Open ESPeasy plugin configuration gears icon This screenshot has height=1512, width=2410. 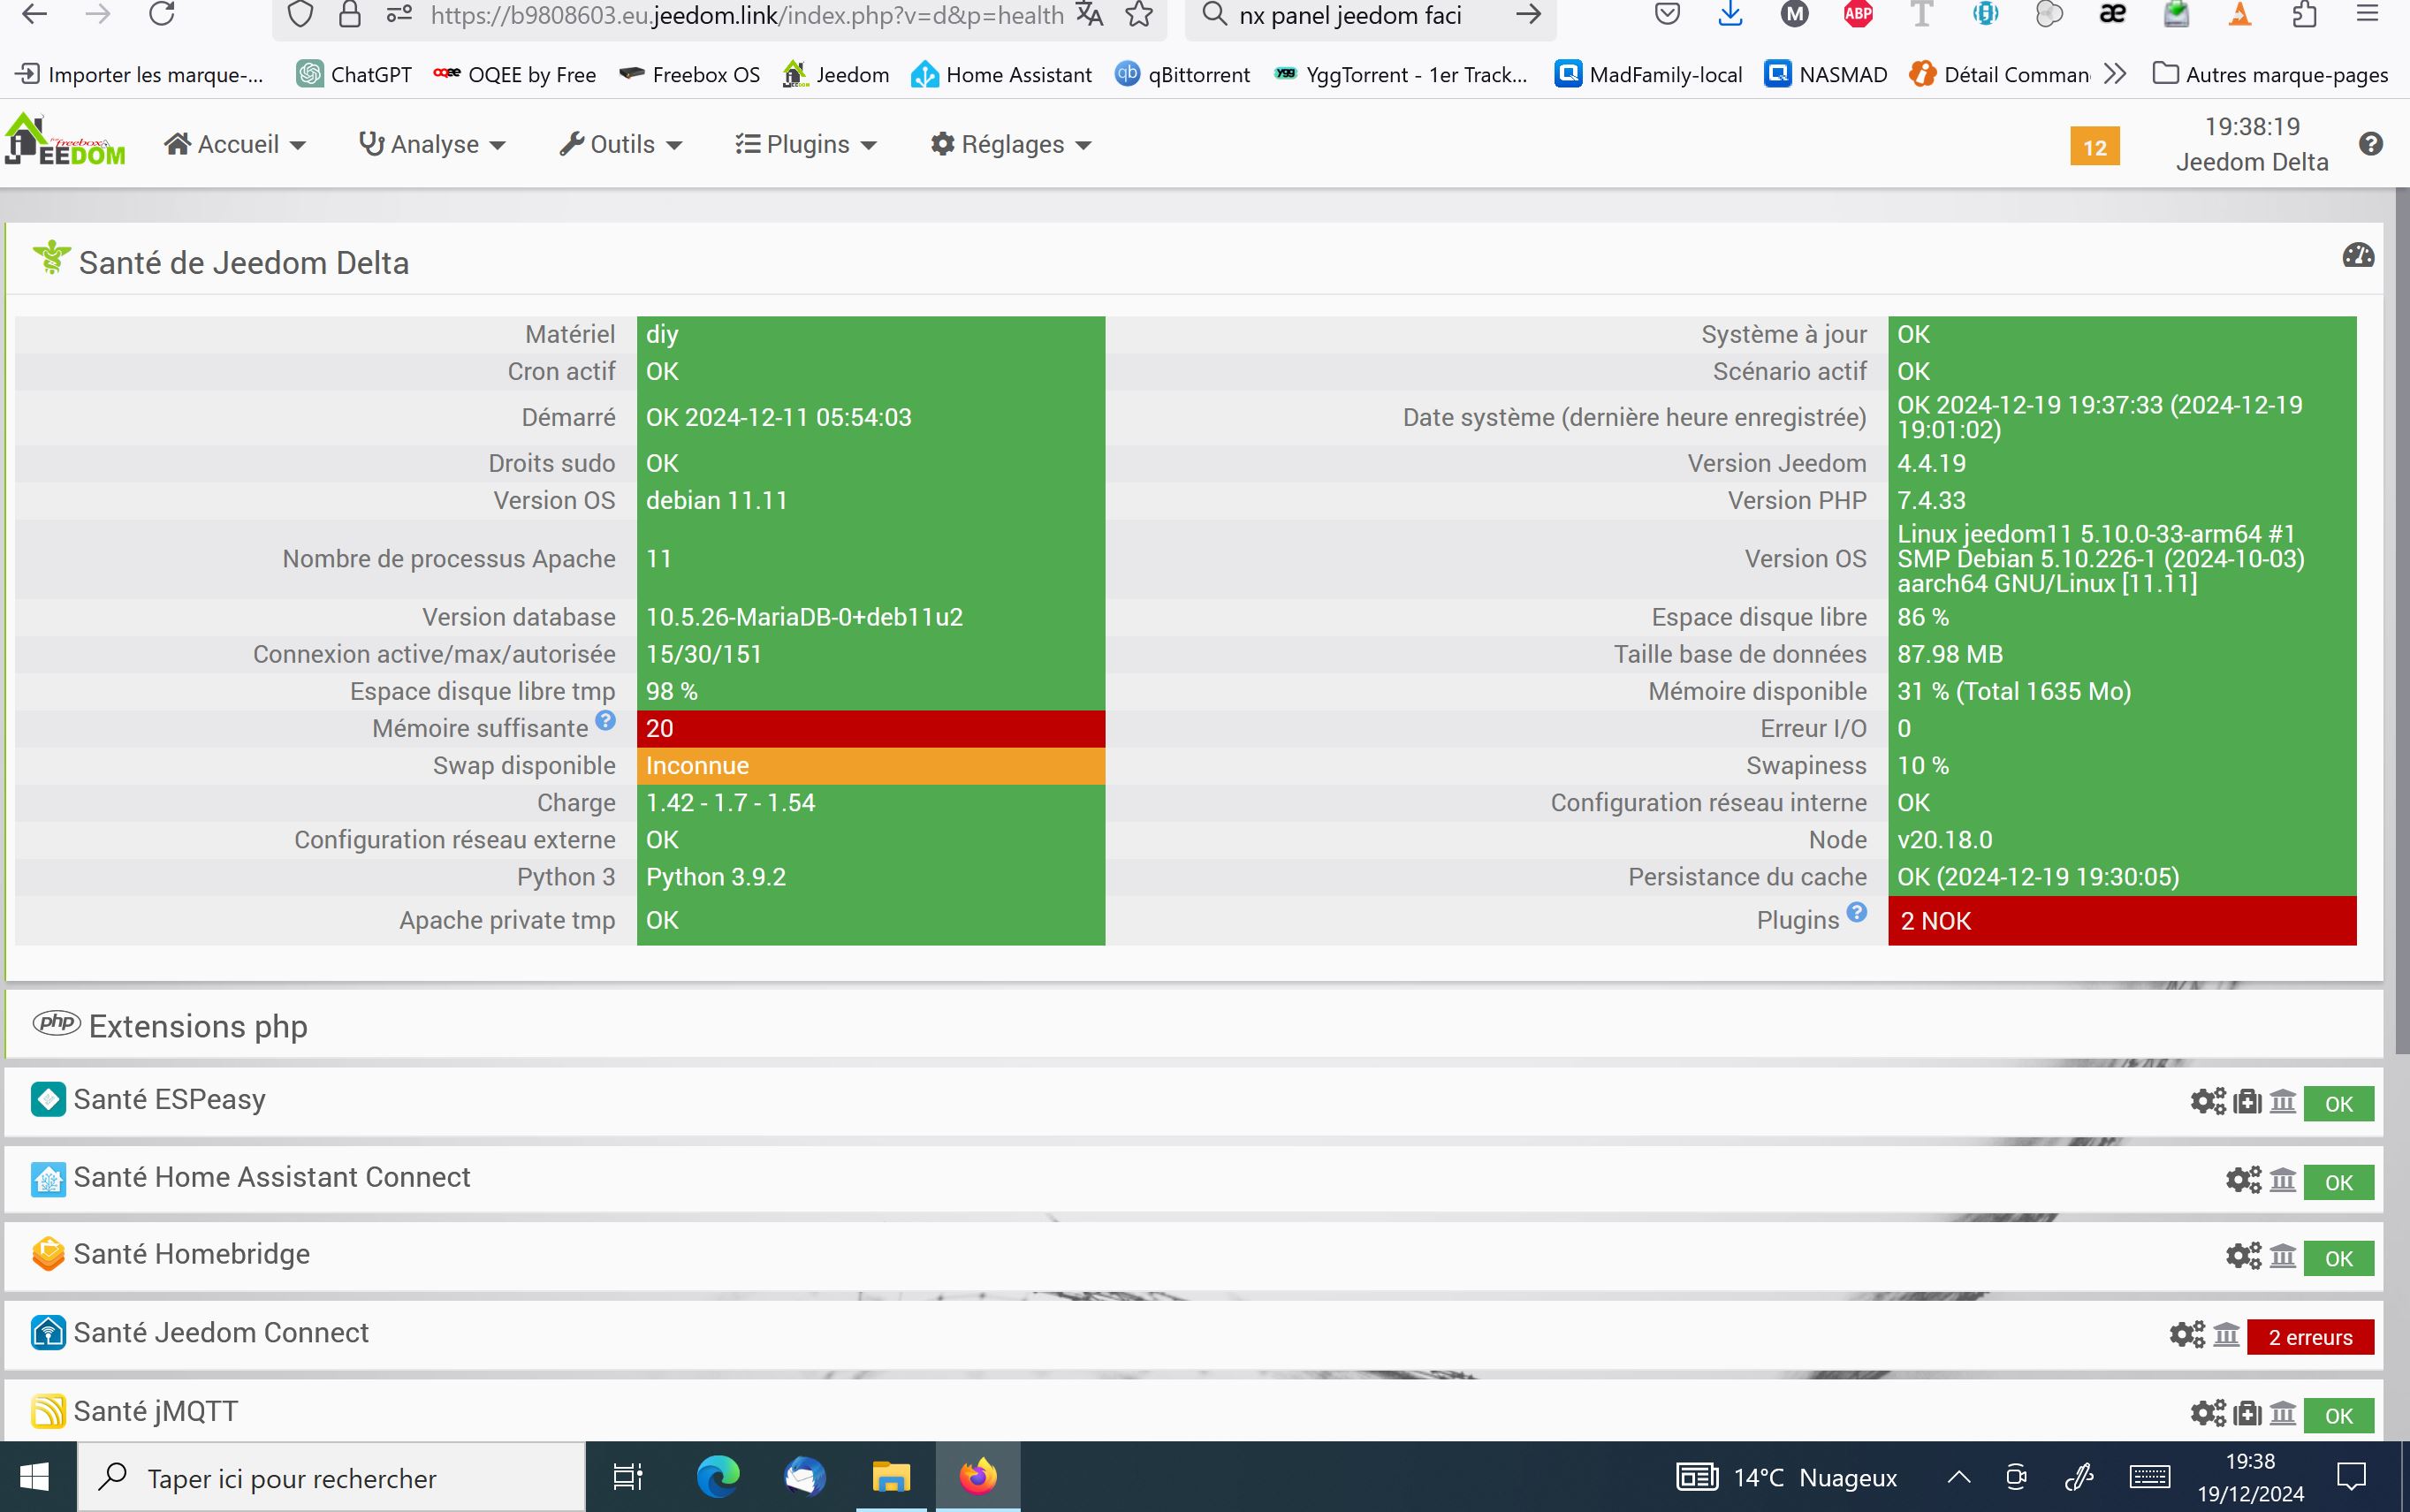(2208, 1102)
